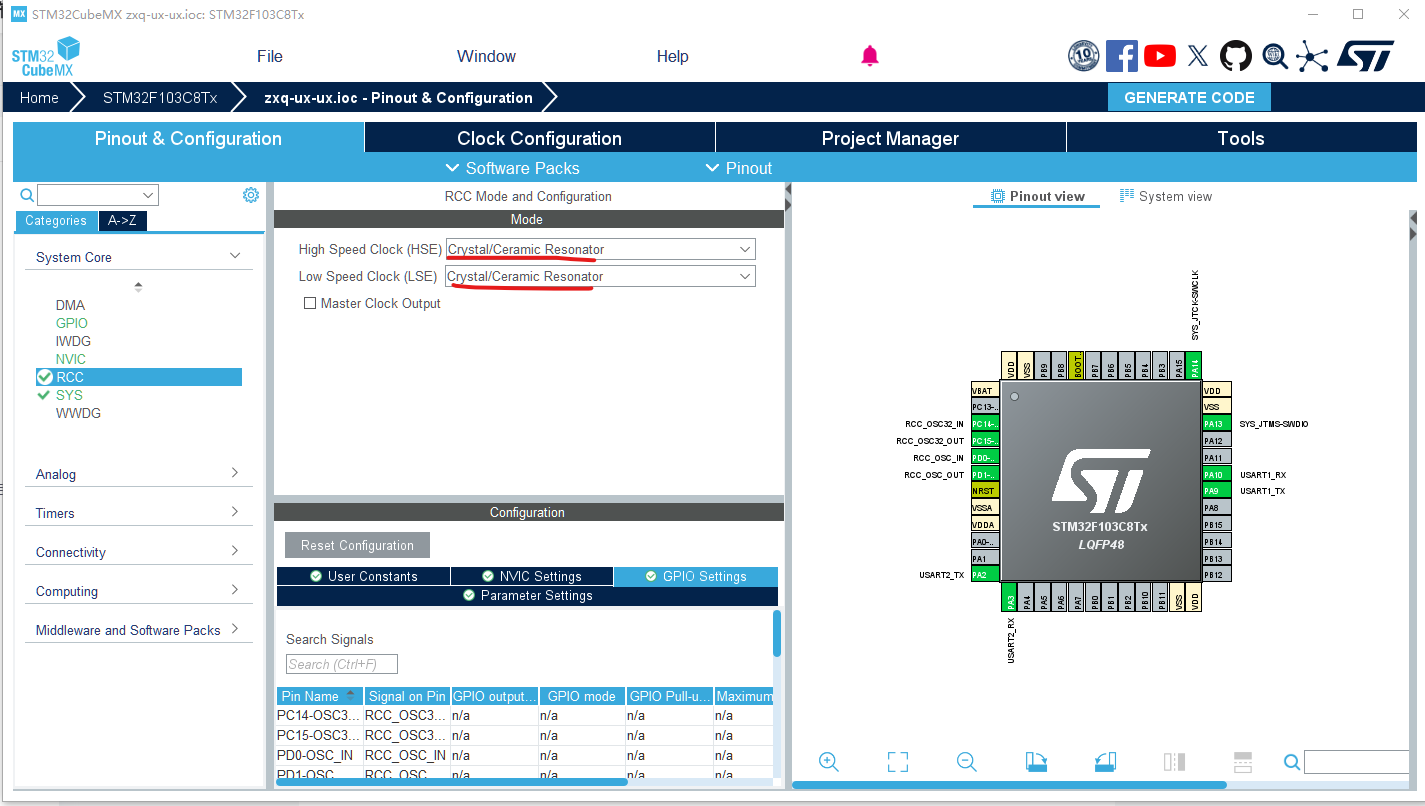Screen dimensions: 1425x806
Task: Open the Pinout dropdown menu
Action: (739, 168)
